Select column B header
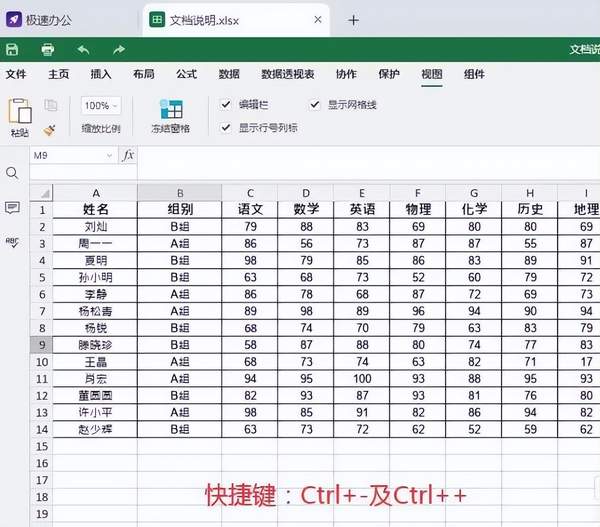 [x=179, y=193]
